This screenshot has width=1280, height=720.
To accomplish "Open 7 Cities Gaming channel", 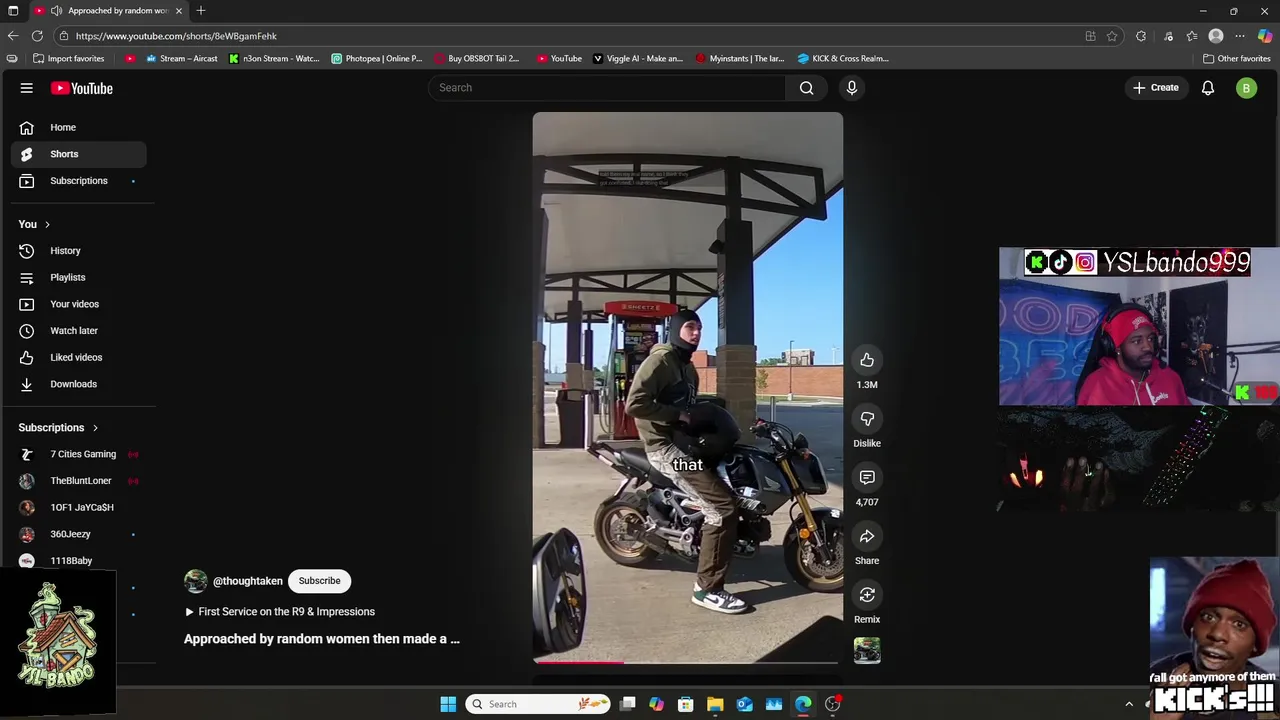I will pos(78,454).
